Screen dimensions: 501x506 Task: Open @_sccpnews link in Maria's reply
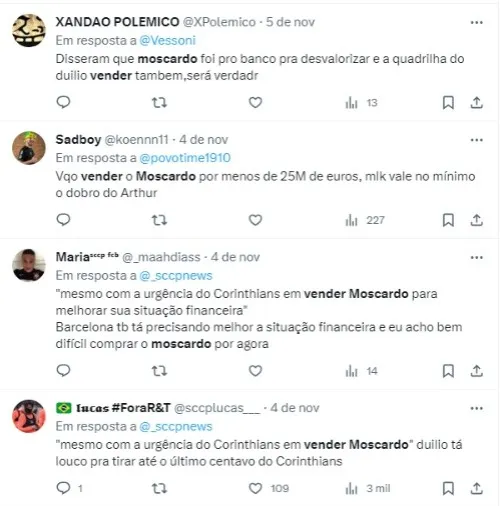pos(176,276)
